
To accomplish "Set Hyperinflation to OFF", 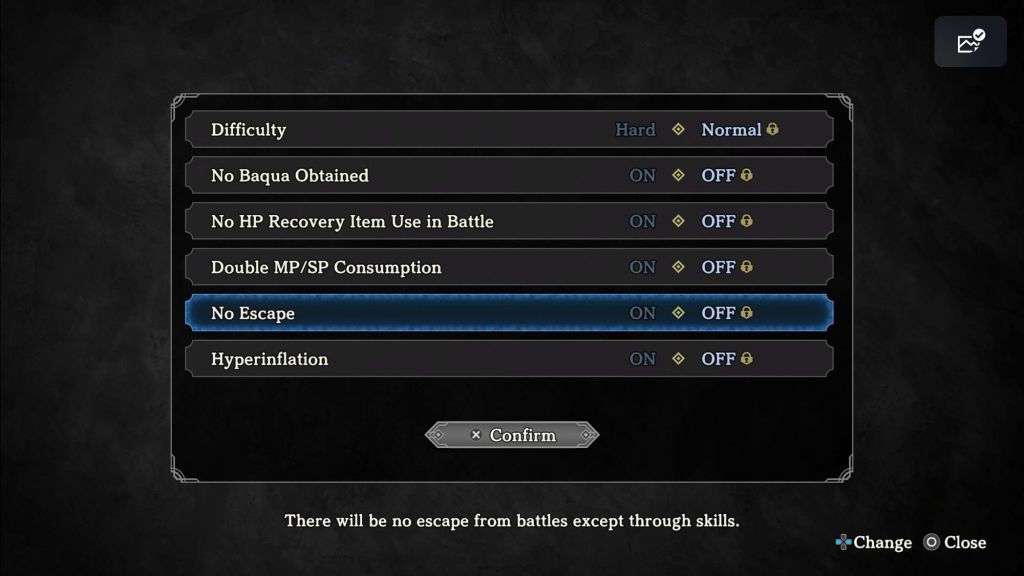I will [x=718, y=359].
